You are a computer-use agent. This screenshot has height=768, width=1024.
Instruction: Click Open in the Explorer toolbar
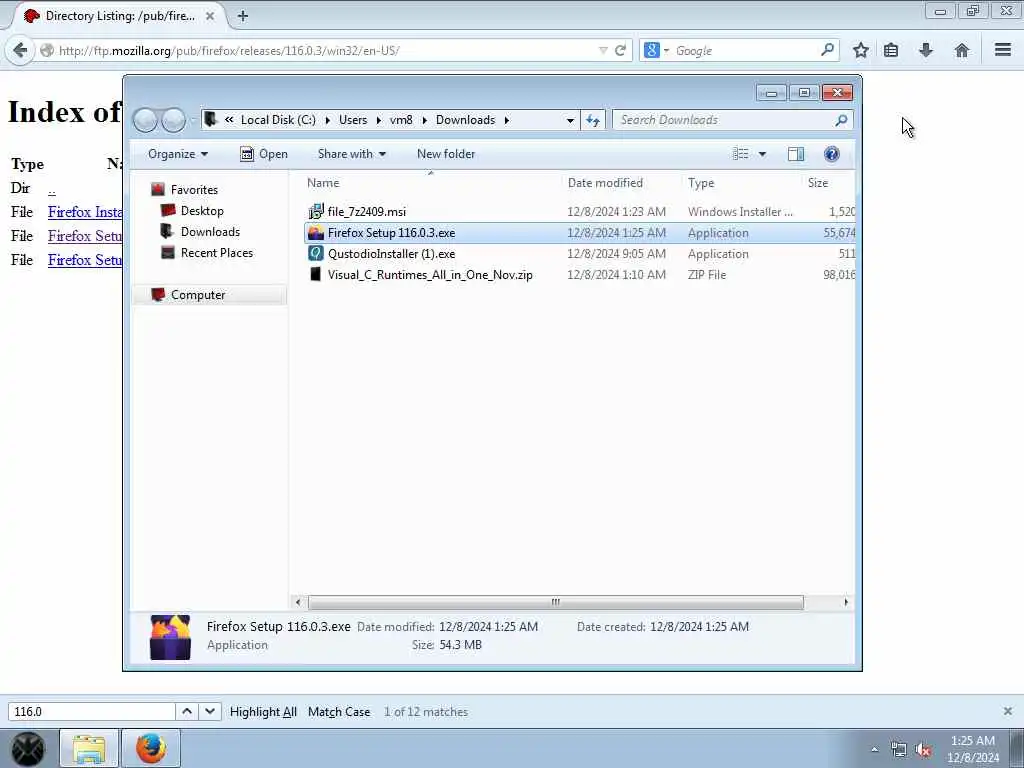click(264, 154)
